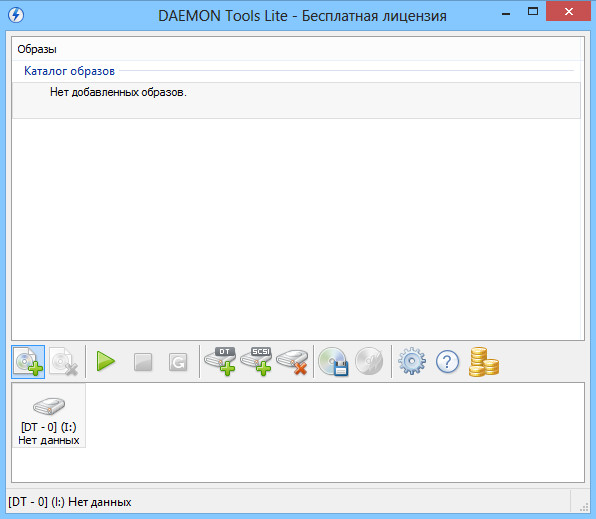Screen dimensions: 596x519
Task: Click the Каталог образов section label
Action: point(69,71)
